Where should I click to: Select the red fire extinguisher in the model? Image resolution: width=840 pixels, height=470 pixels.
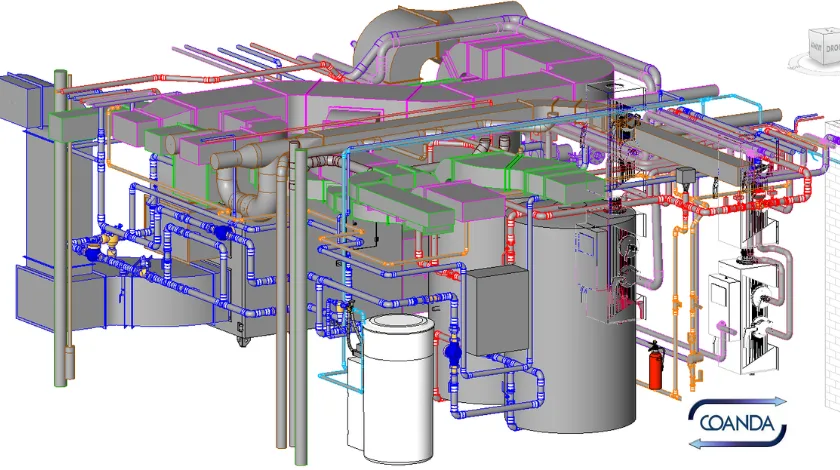(655, 365)
